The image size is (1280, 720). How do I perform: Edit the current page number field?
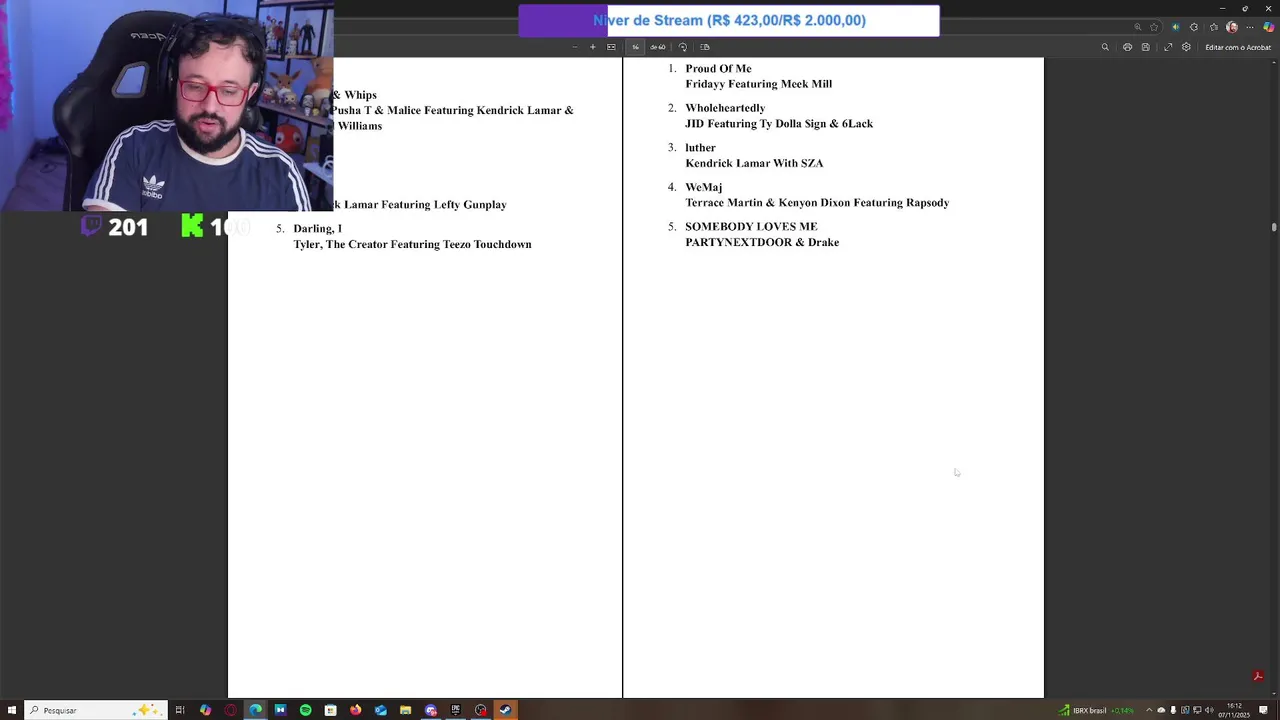(635, 47)
